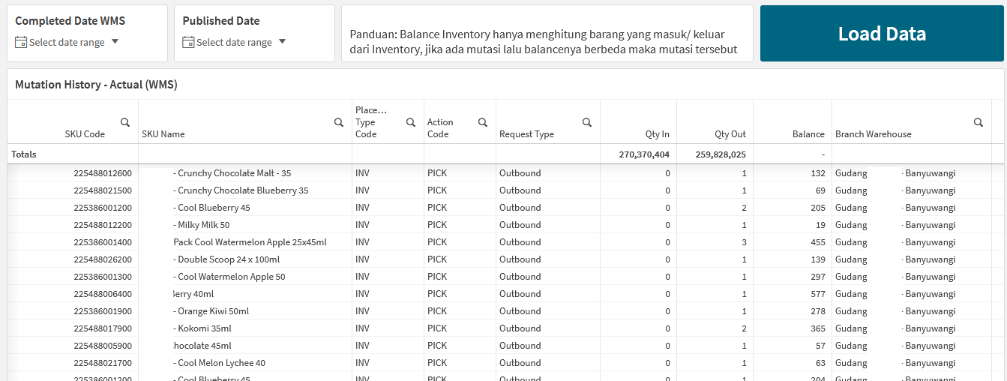Click the Load Data button
The height and width of the screenshot is (381, 1007).
tap(882, 33)
